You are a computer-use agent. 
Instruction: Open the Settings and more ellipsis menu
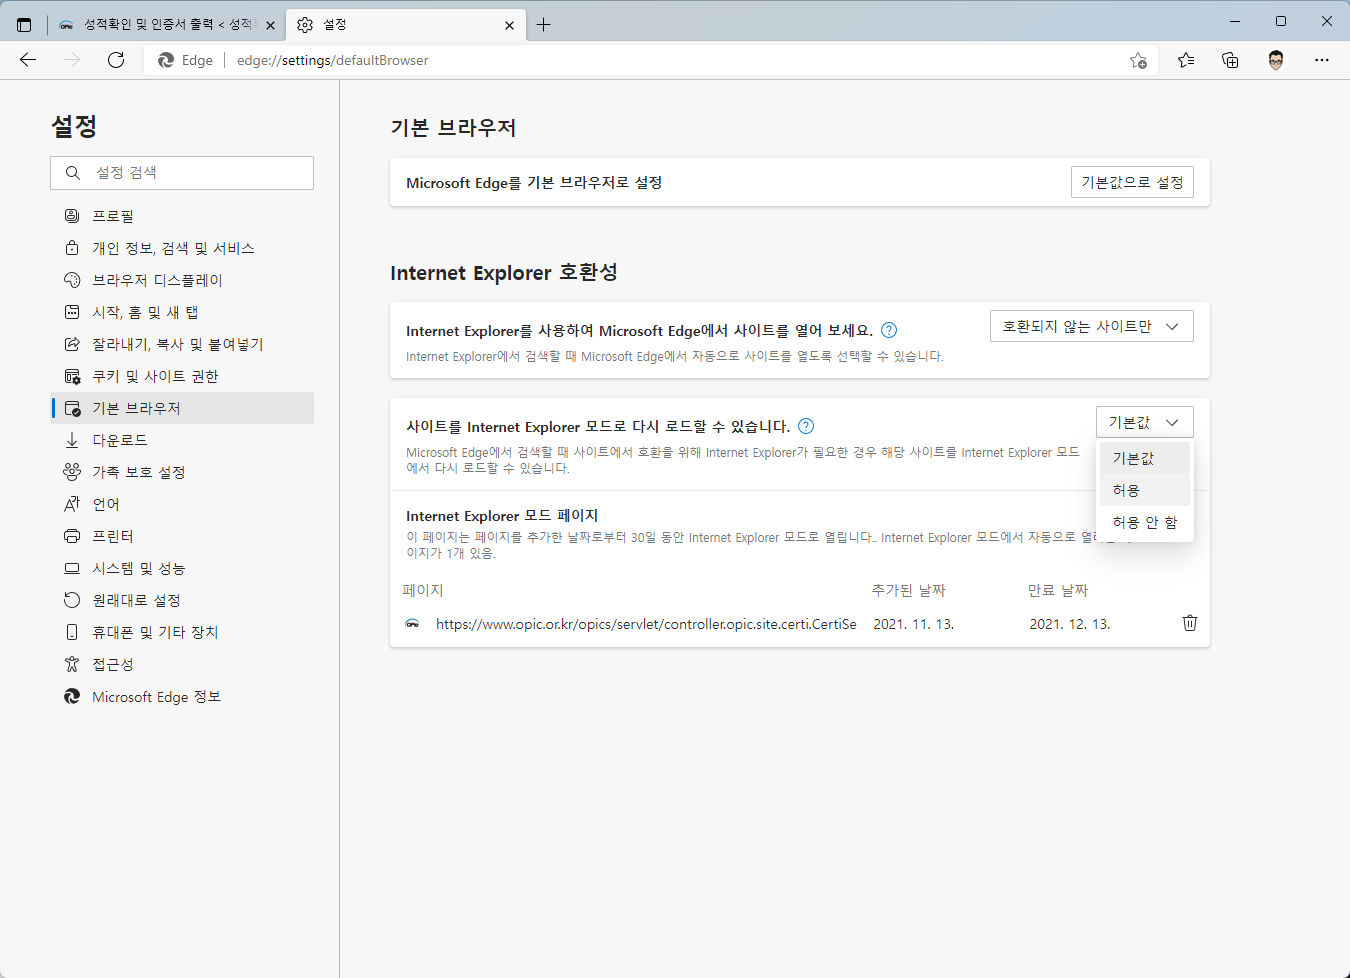tap(1322, 60)
